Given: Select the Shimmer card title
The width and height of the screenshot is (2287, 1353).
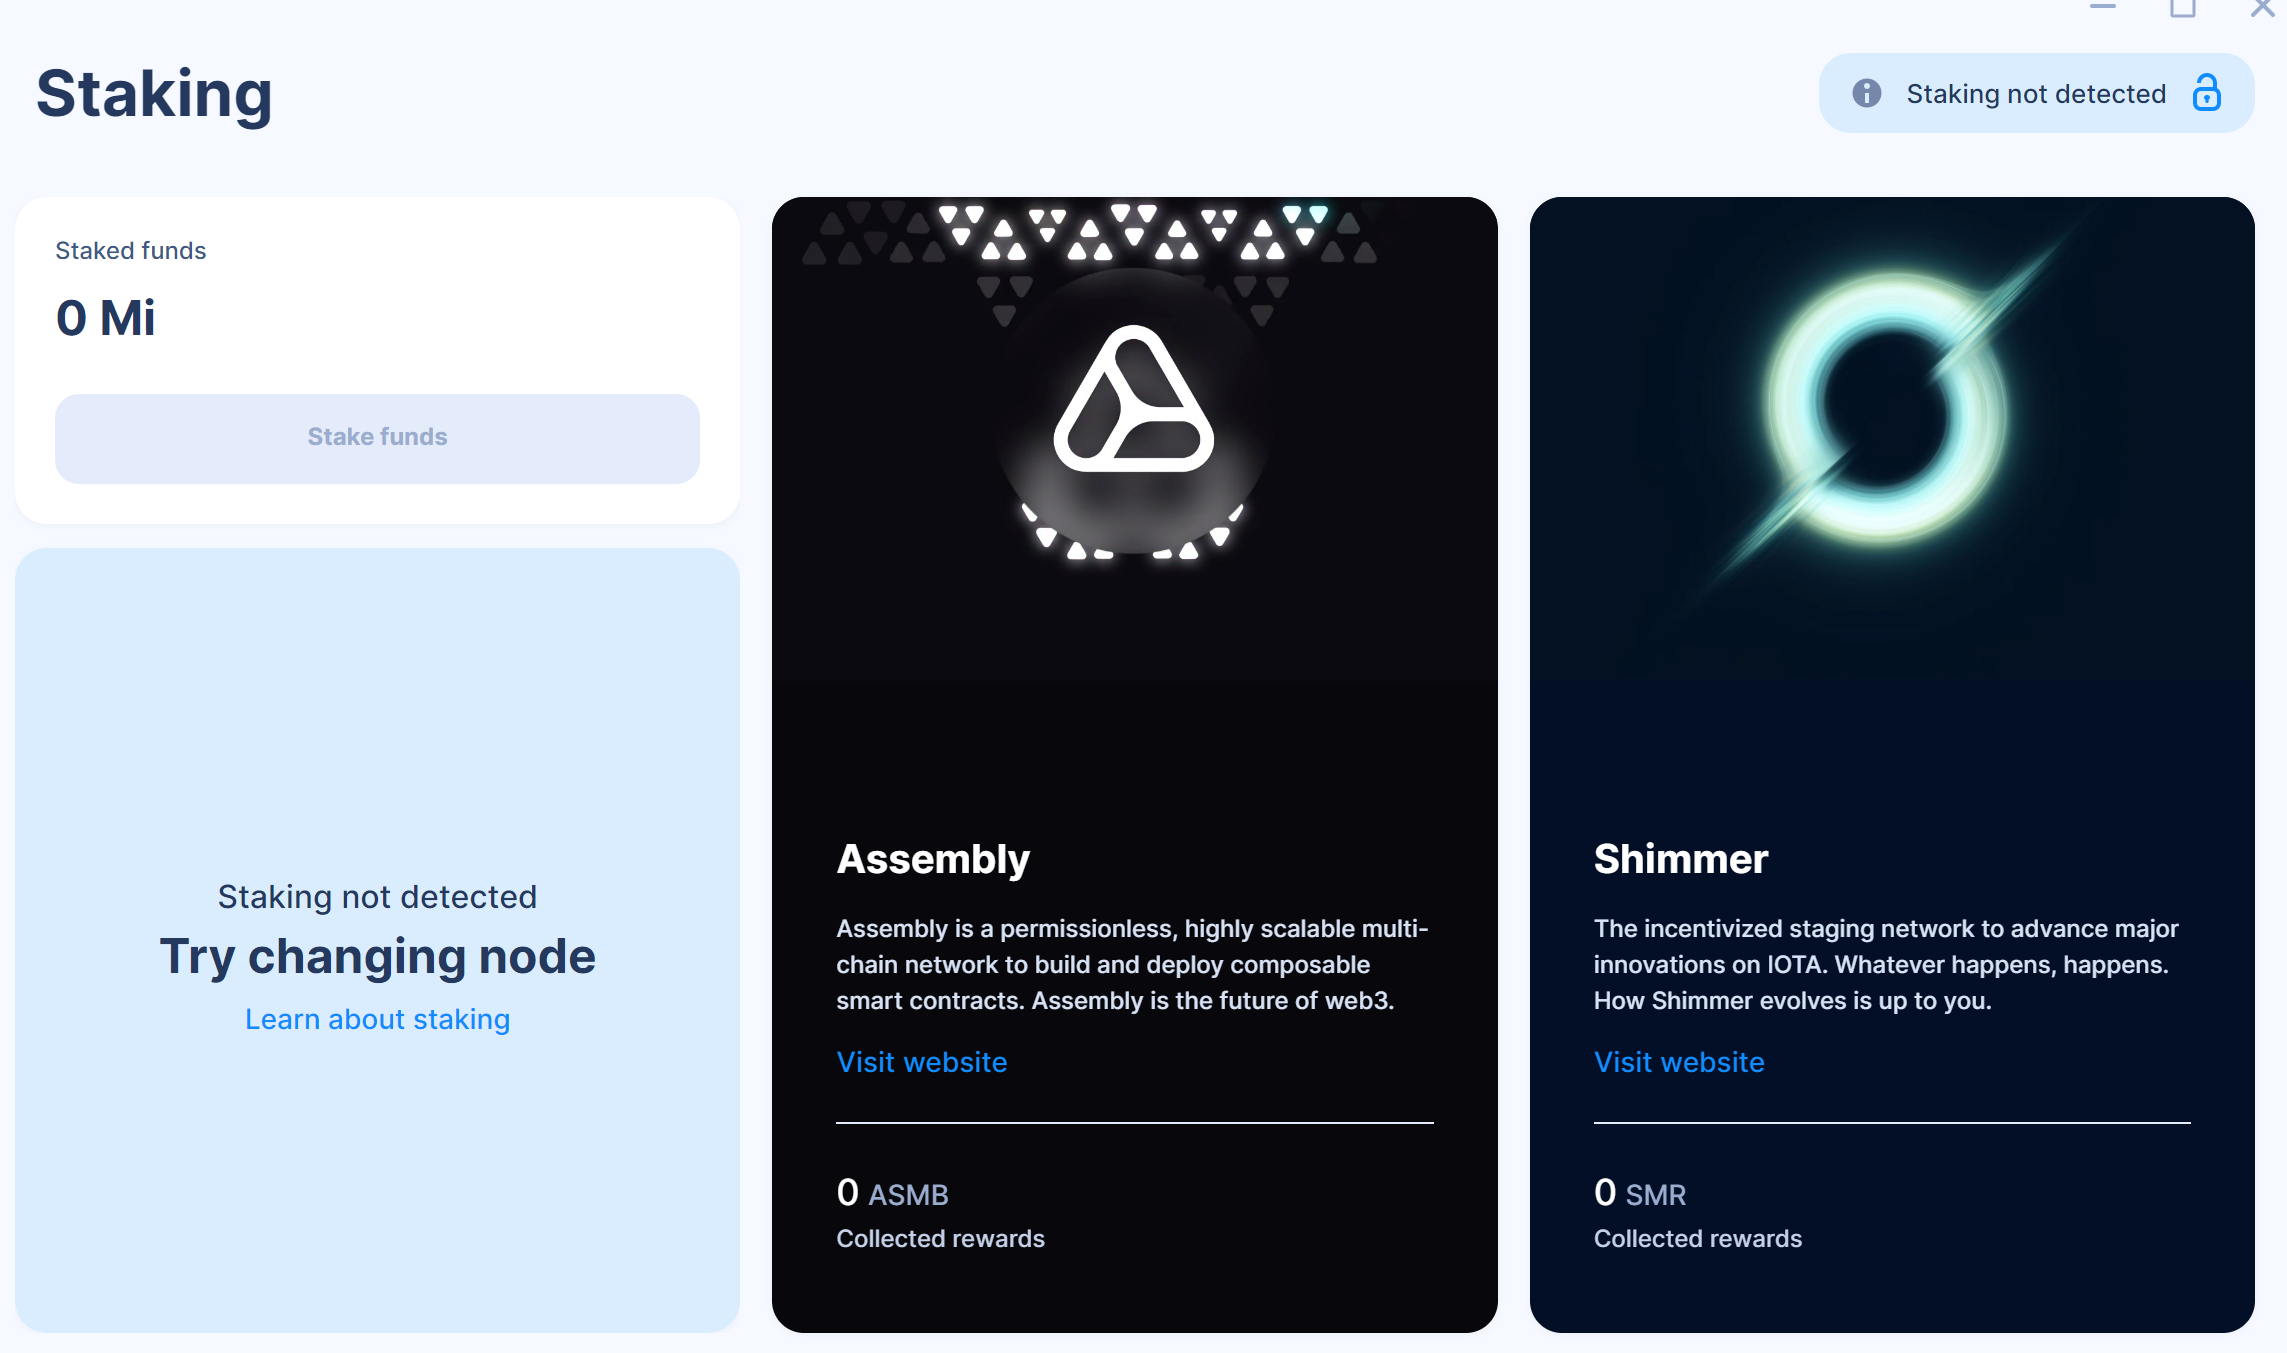Looking at the screenshot, I should (1681, 858).
